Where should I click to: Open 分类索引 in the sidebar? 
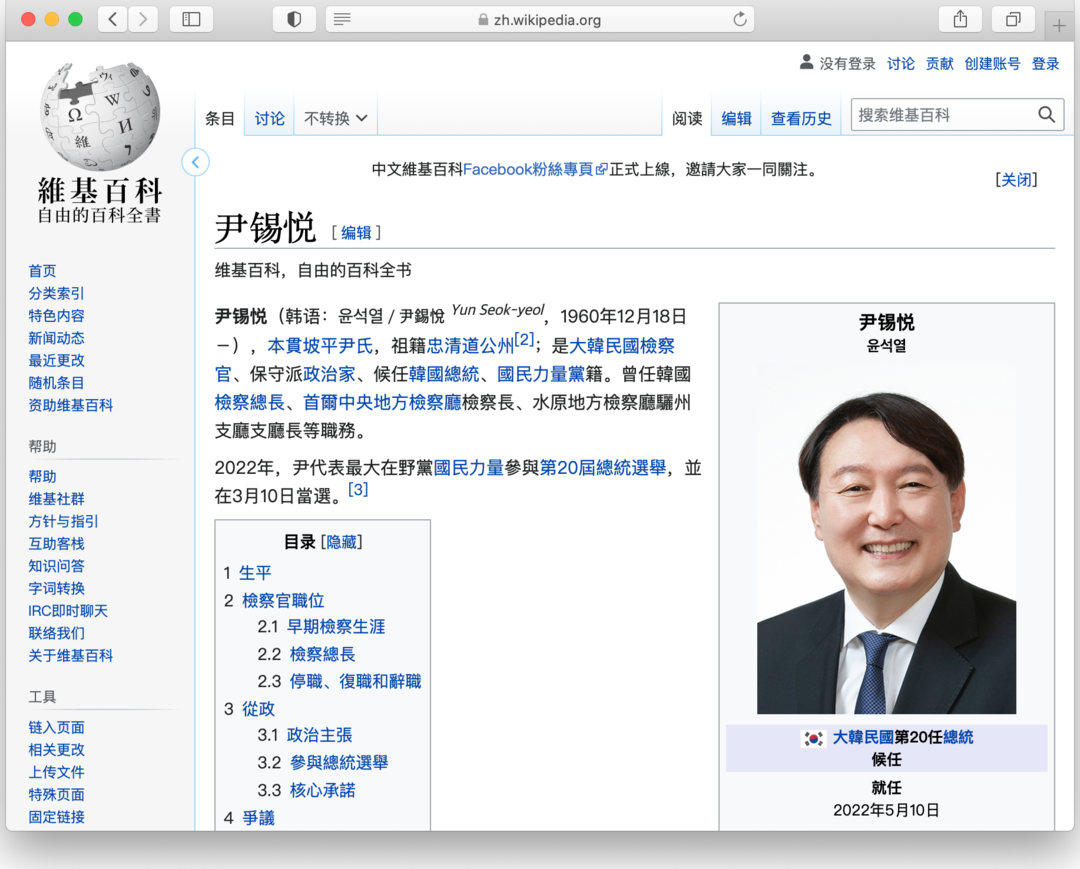56,293
